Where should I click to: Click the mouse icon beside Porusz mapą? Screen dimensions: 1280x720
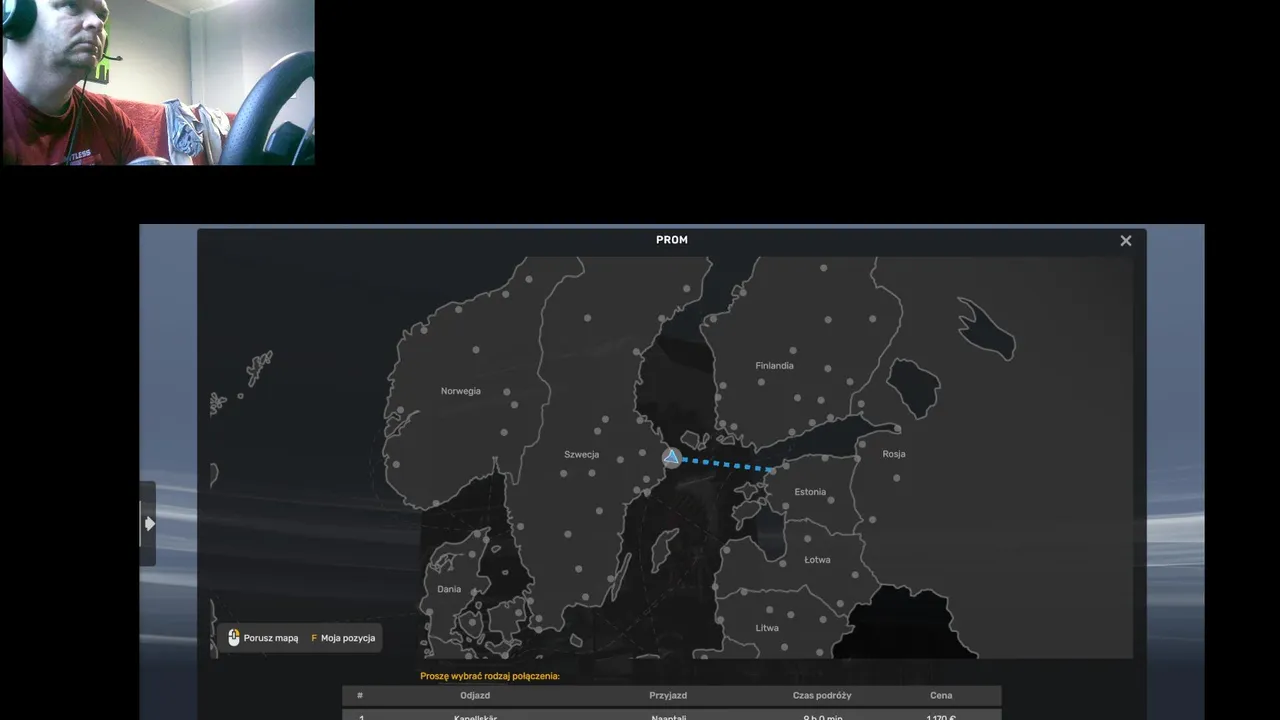tap(234, 638)
